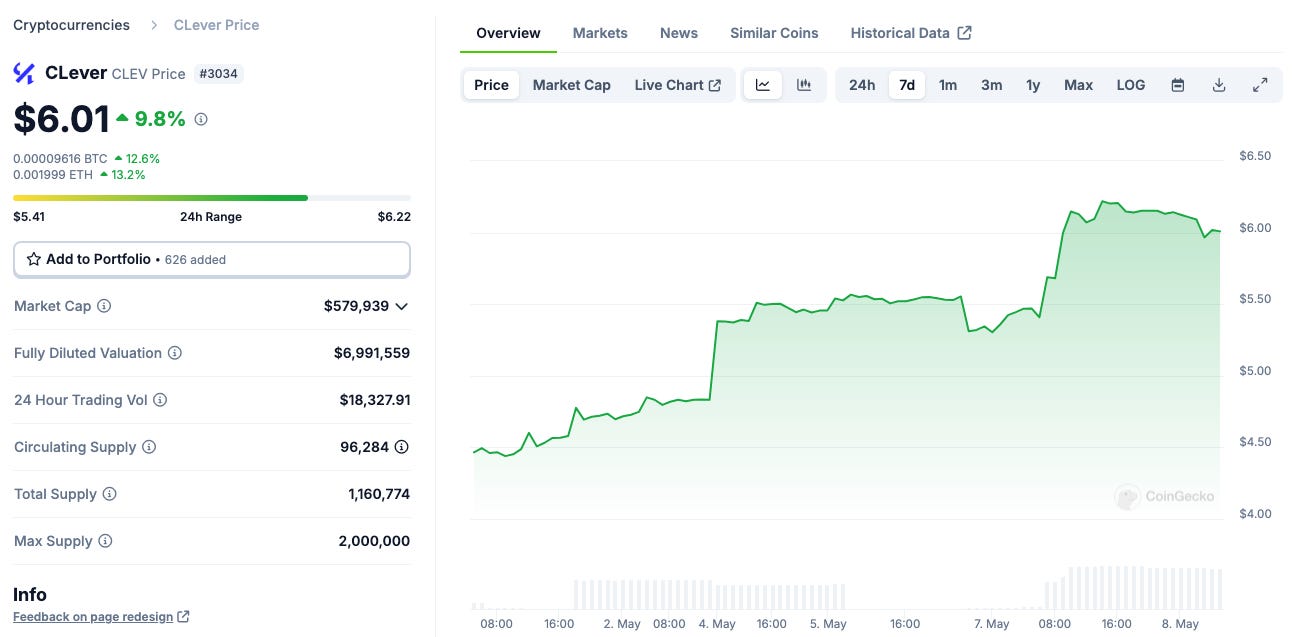Click the $18,327.91 trading volume value
This screenshot has width=1293, height=637.
tap(375, 400)
